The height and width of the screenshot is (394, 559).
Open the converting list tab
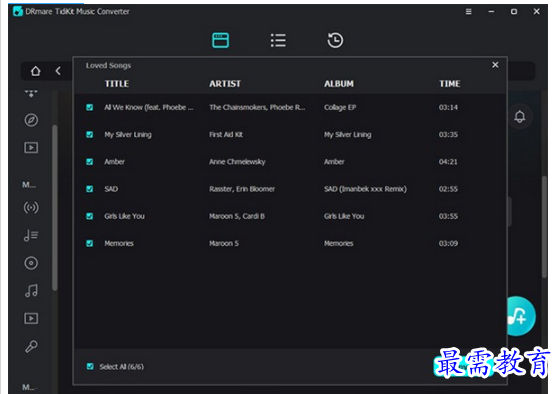click(x=278, y=40)
